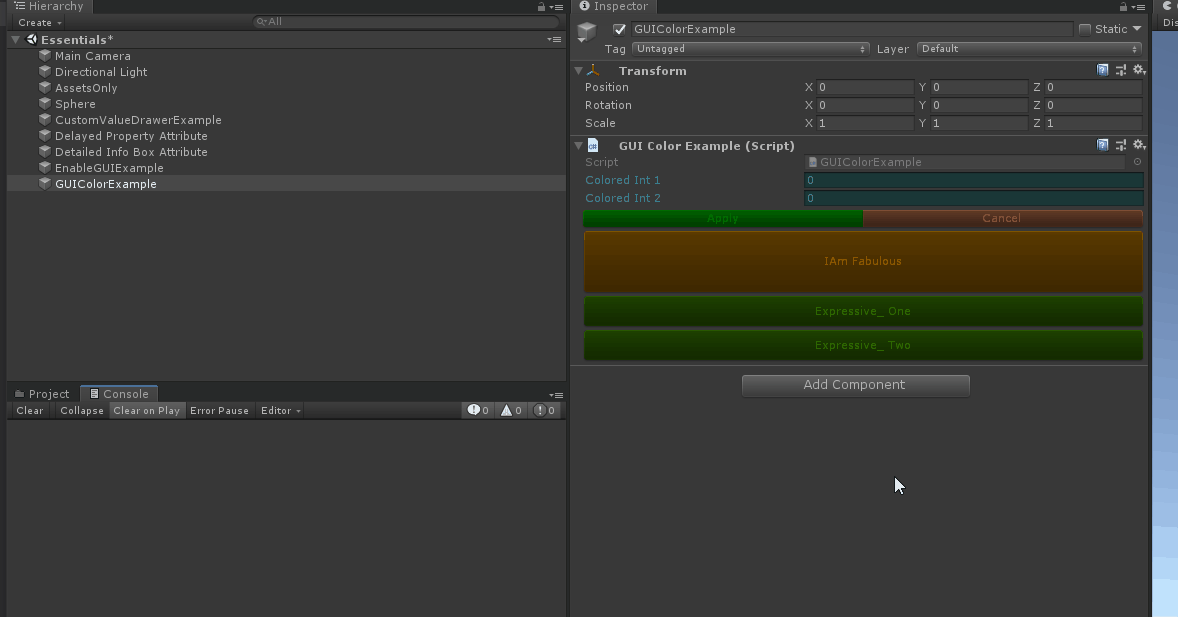The height and width of the screenshot is (617, 1178).
Task: Click the Colored Int 1 teal field
Action: point(973,180)
